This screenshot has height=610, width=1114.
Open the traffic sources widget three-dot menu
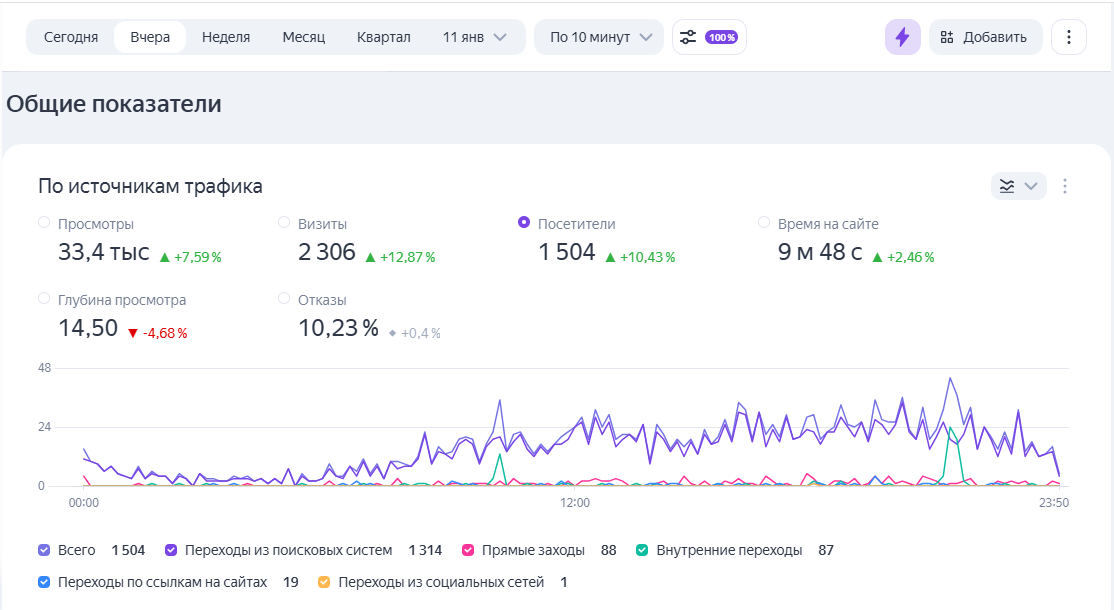1065,186
